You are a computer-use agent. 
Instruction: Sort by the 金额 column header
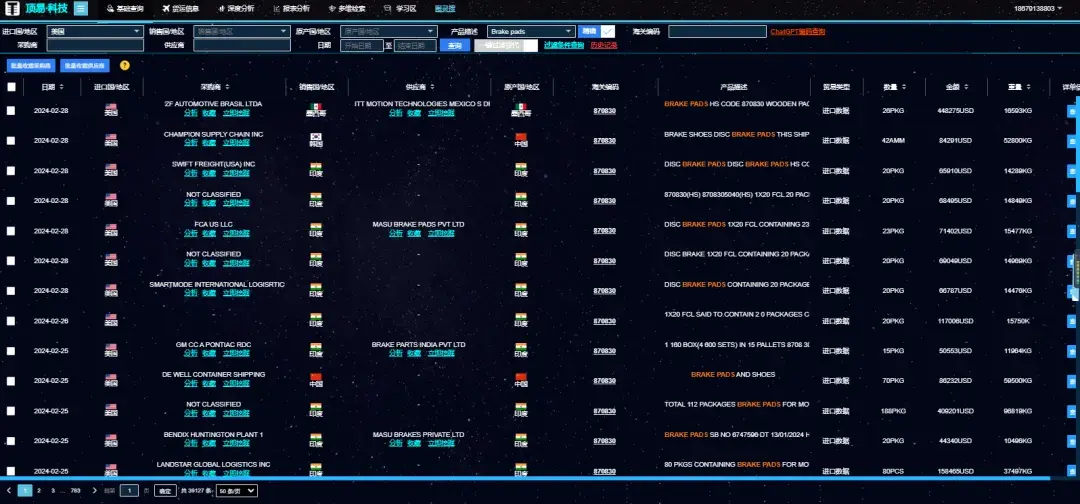coord(956,87)
